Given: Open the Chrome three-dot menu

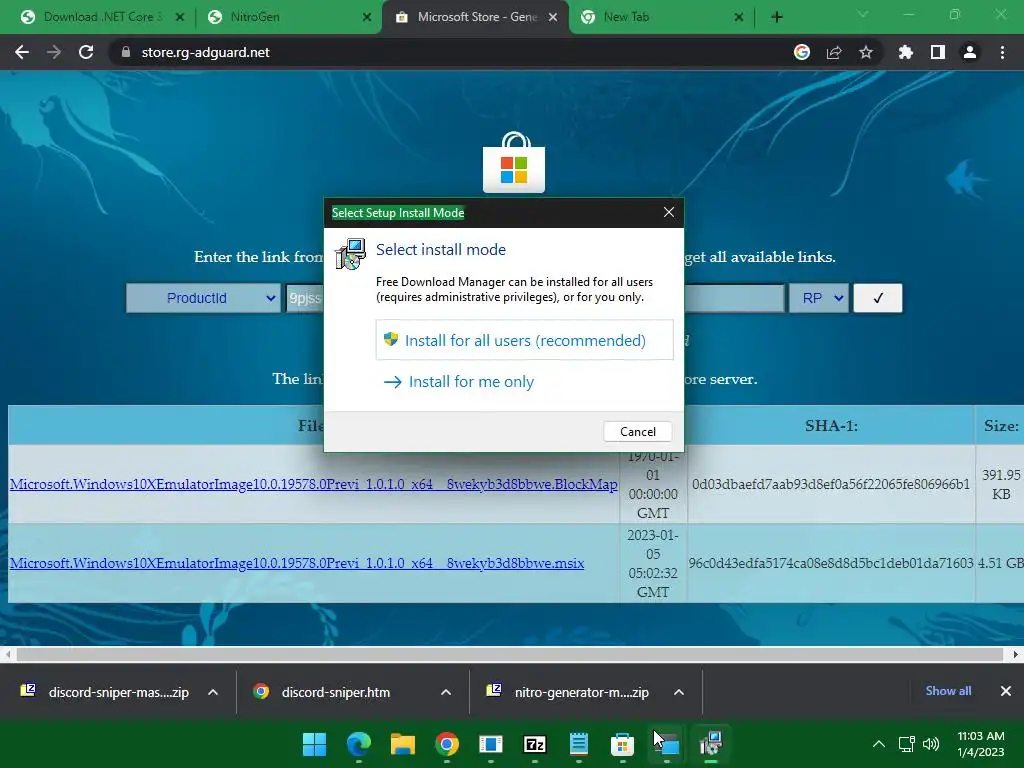Looking at the screenshot, I should tap(1002, 52).
